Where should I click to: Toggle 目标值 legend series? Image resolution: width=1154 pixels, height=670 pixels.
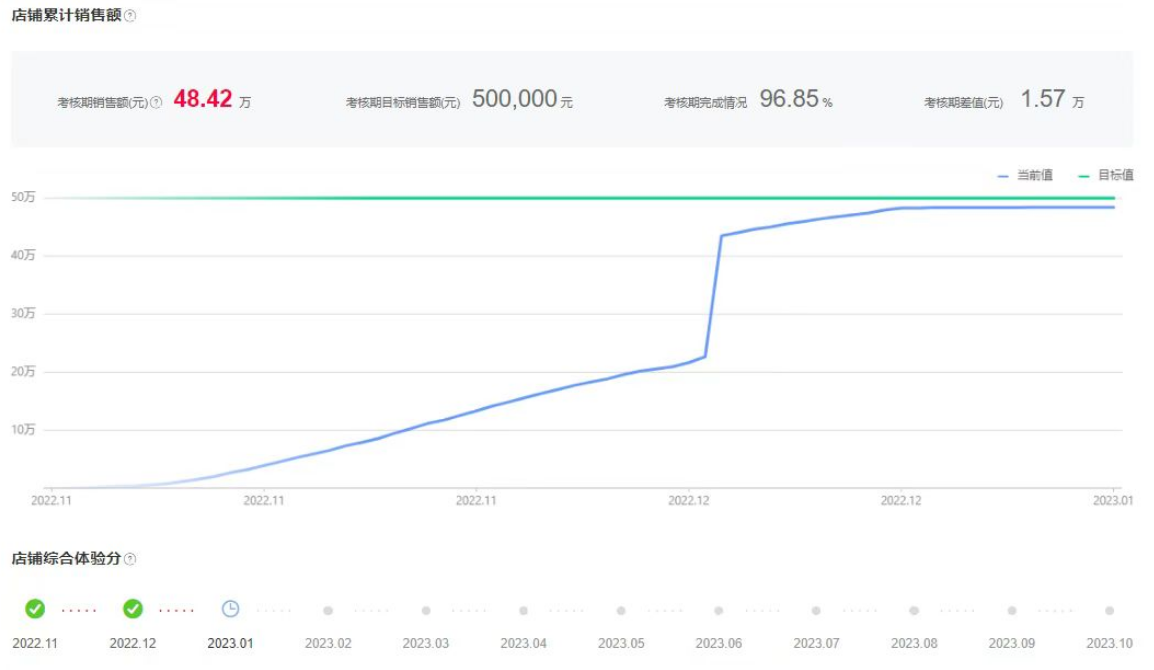pos(1105,175)
